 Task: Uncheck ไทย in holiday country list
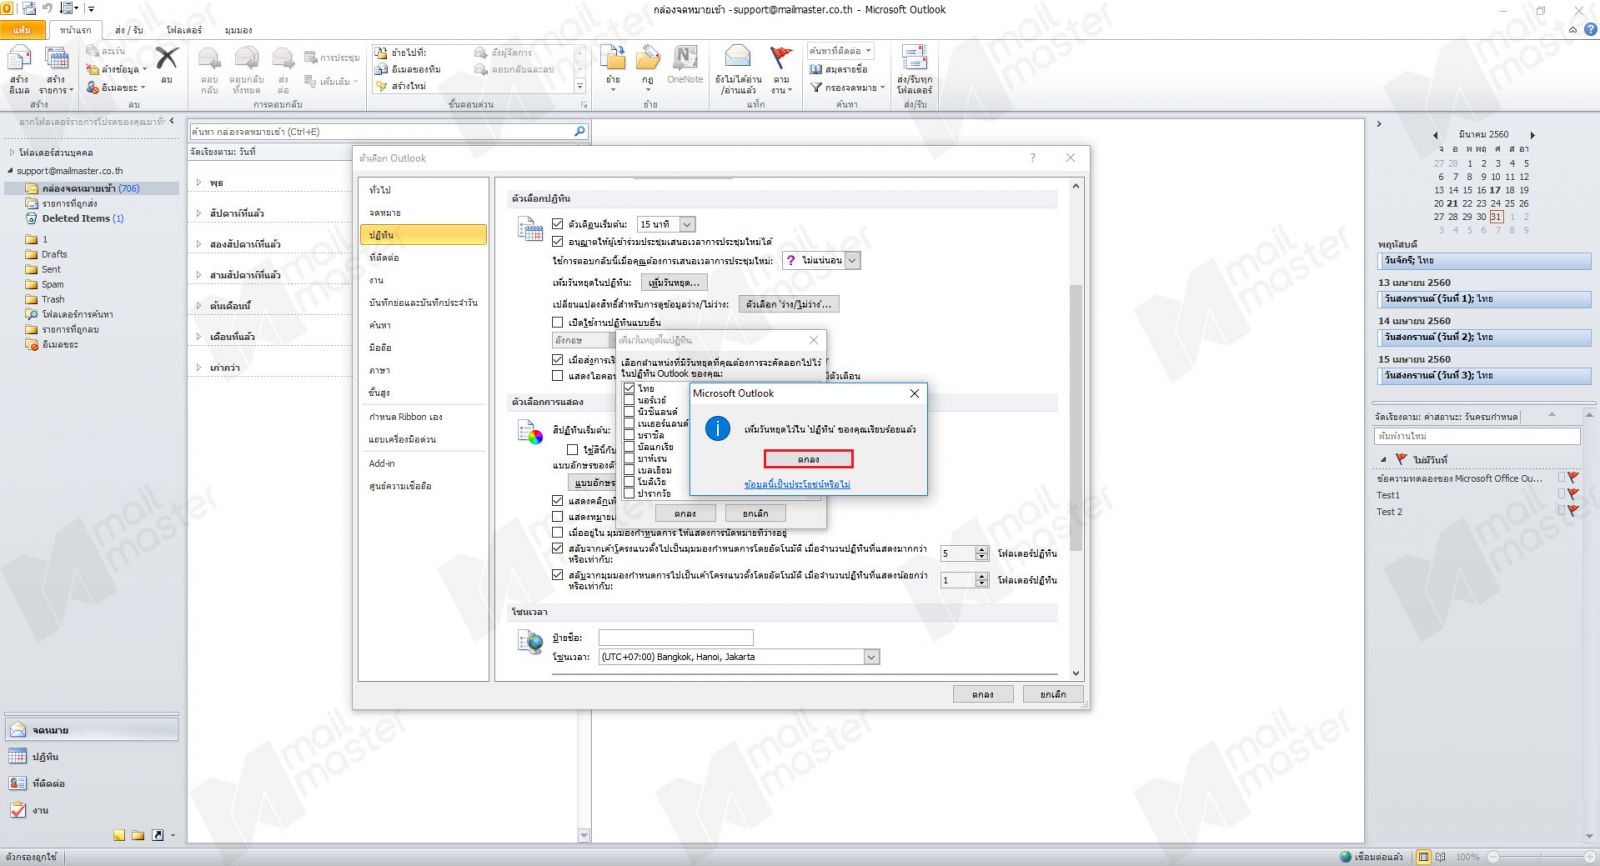(629, 388)
